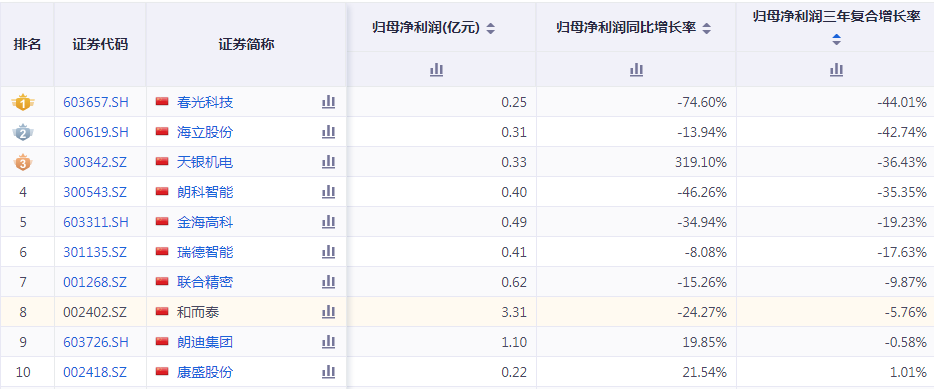Viewport: 934px width, 389px height.
Task: Open bar chart icon for 和而泰
Action: tap(328, 312)
